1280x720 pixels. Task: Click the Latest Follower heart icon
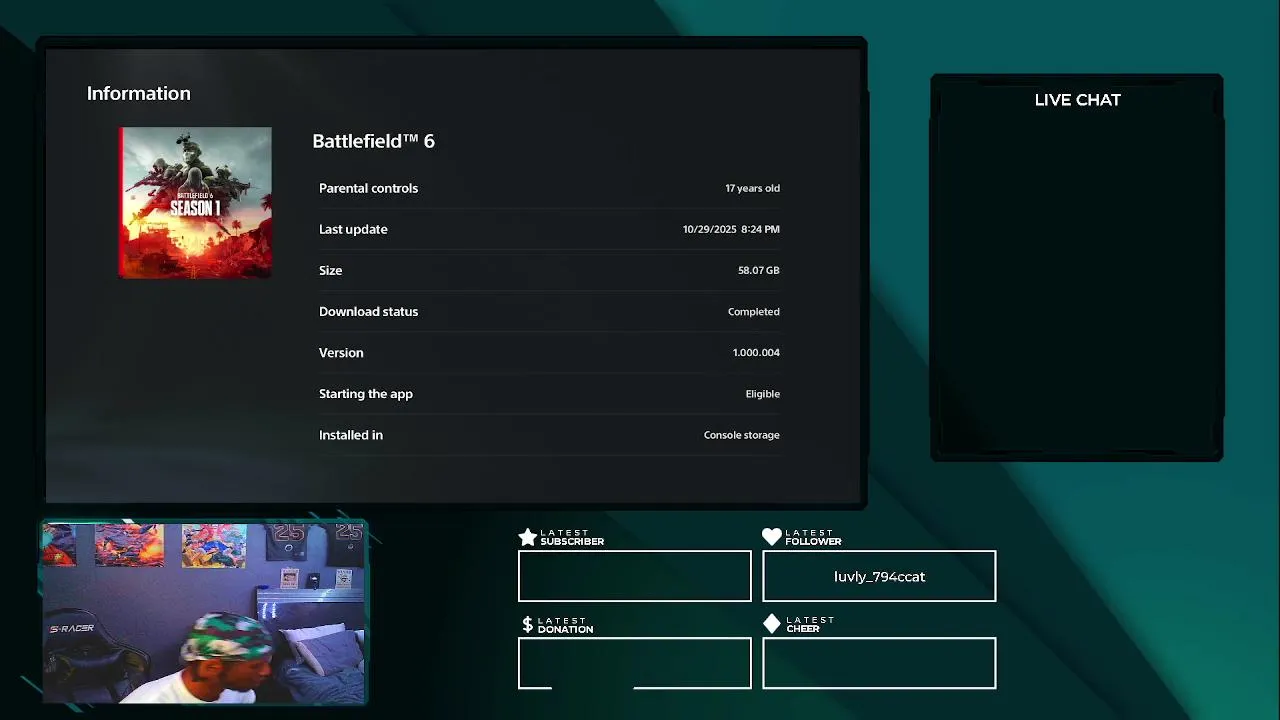[771, 537]
